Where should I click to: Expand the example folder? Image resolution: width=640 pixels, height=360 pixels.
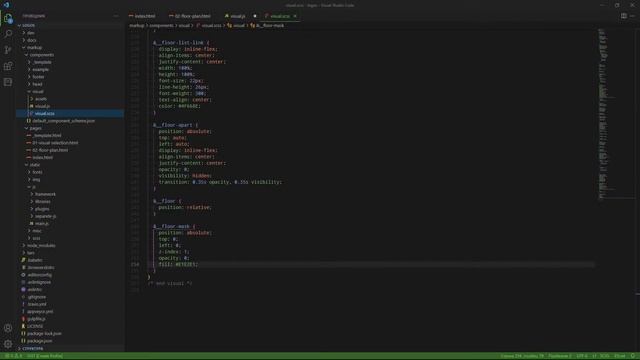tap(40, 70)
